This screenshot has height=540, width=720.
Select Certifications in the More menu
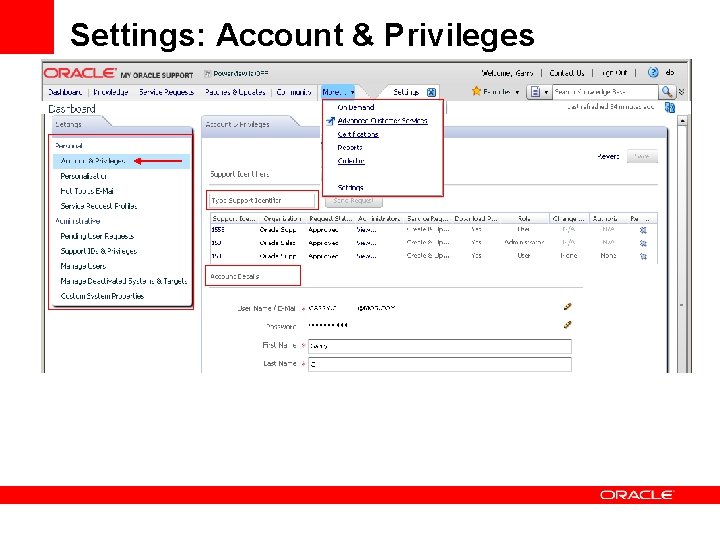(358, 134)
